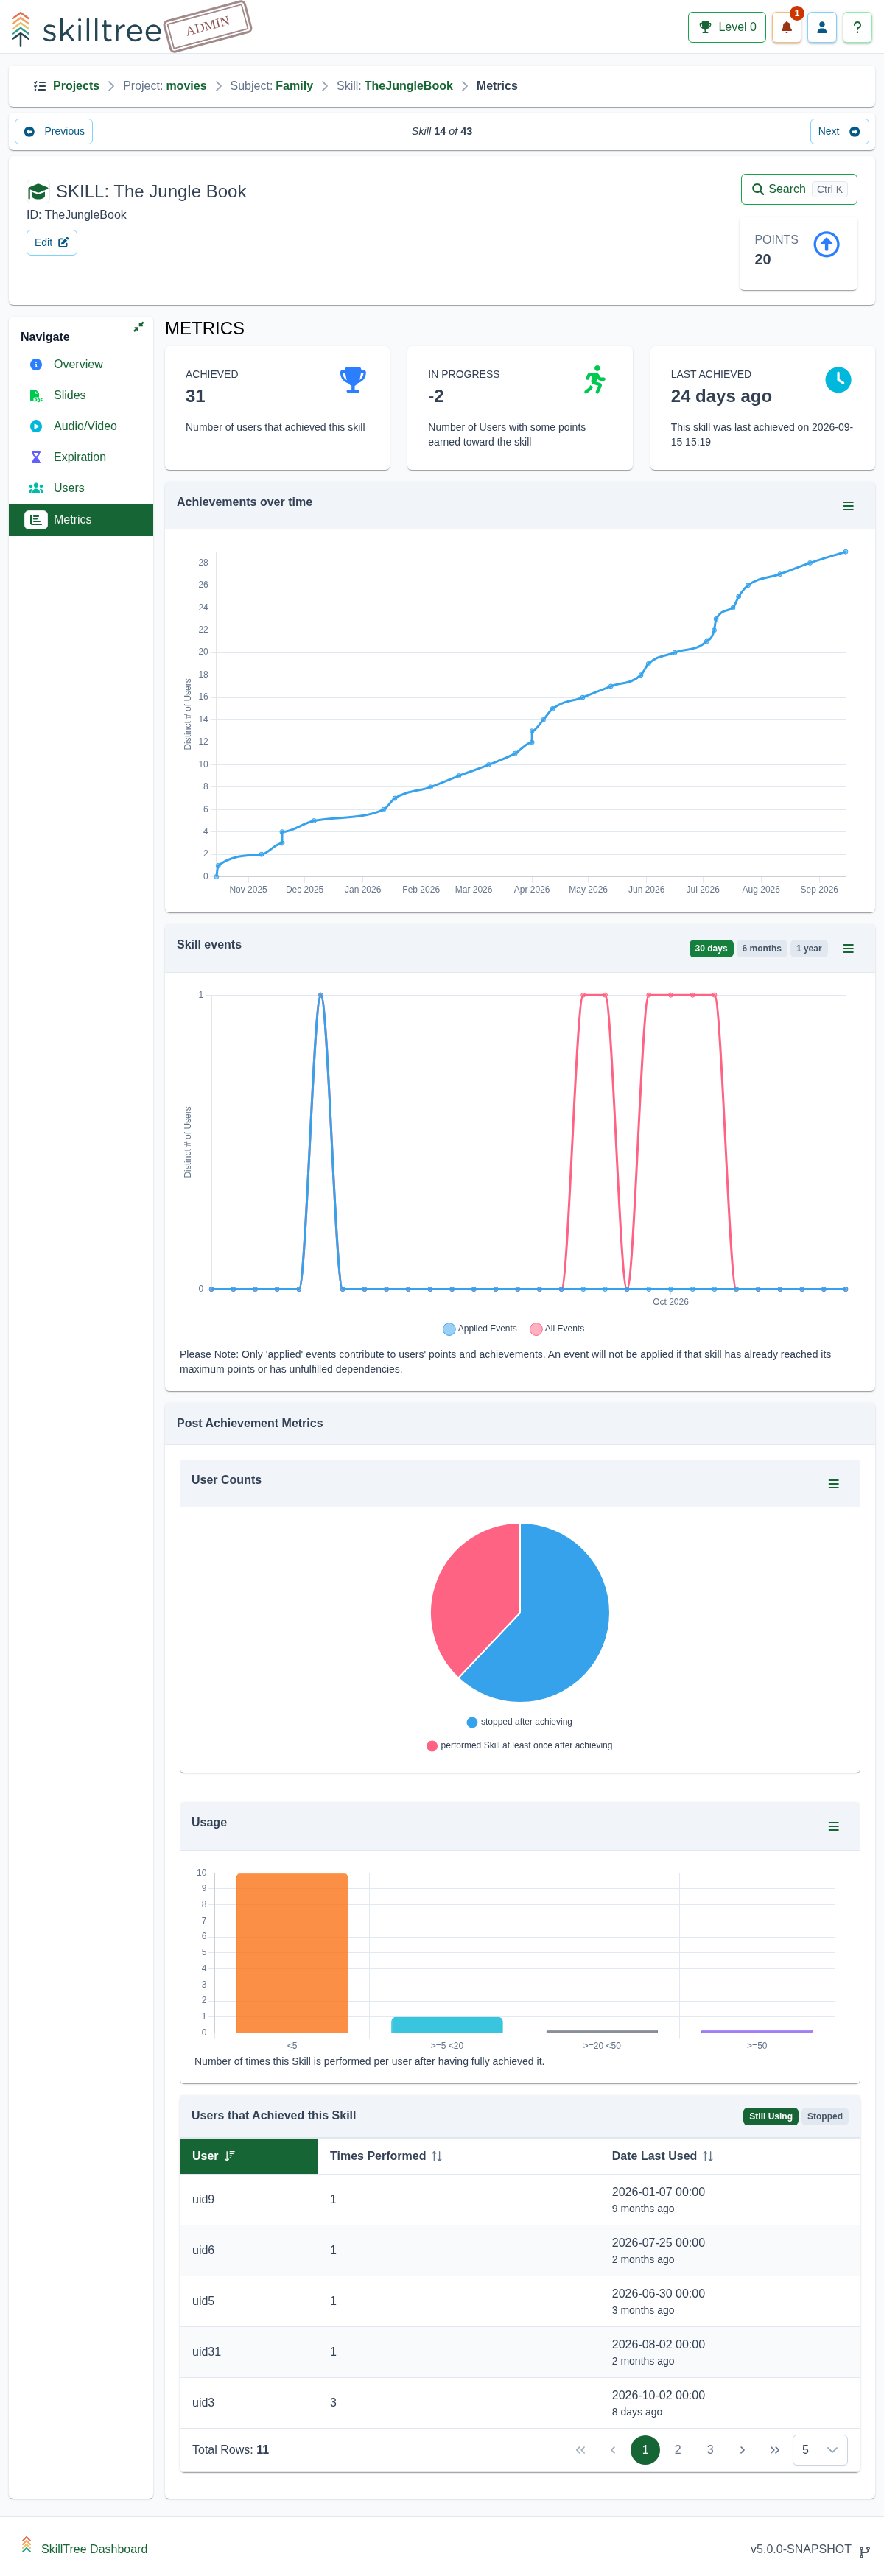This screenshot has height=2576, width=884.
Task: Click the Achieved trophy icon
Action: 353,380
